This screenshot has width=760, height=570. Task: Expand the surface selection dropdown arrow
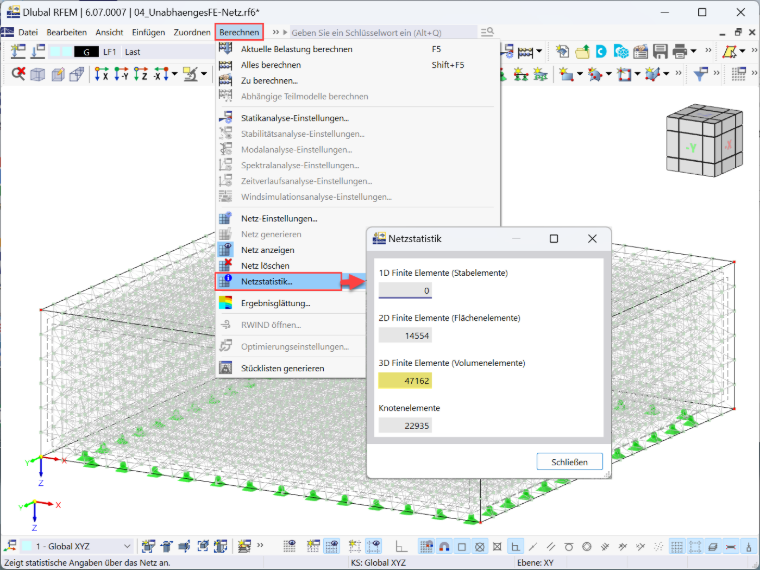tap(742, 51)
